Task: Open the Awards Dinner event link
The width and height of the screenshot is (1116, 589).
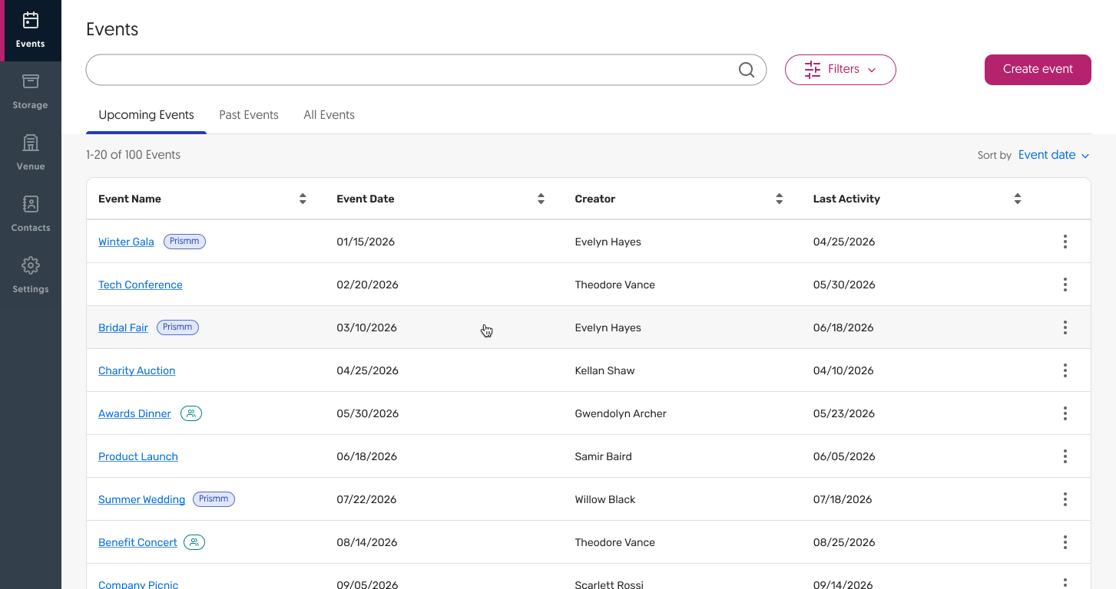Action: click(135, 414)
